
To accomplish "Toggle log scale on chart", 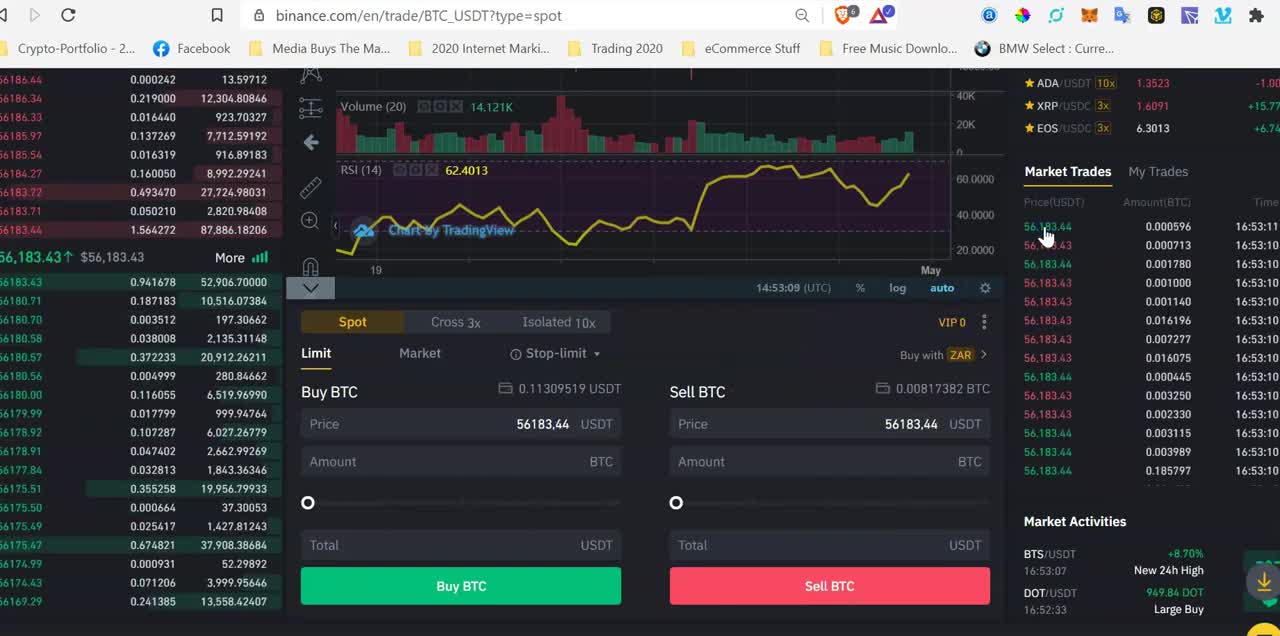I will [x=898, y=288].
